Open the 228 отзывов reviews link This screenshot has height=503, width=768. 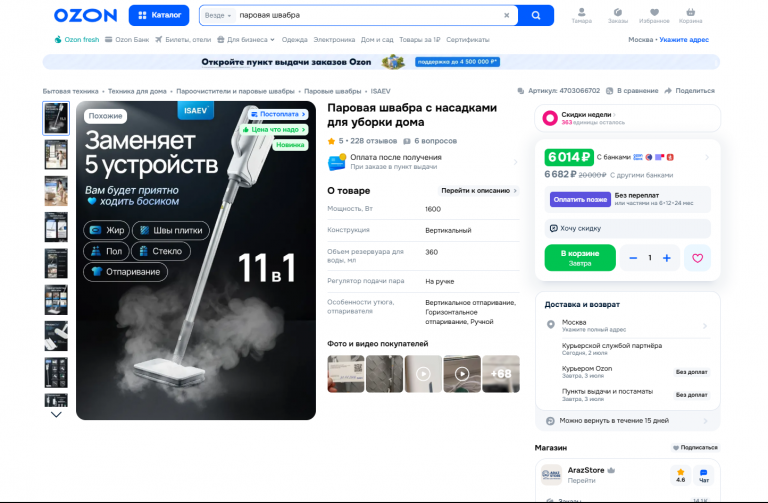click(x=374, y=141)
